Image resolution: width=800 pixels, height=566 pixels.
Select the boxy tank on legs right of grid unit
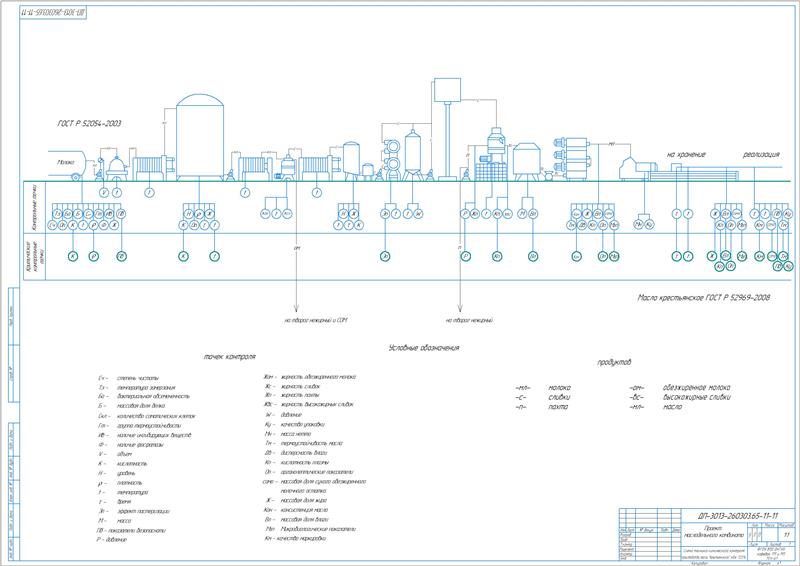point(527,162)
